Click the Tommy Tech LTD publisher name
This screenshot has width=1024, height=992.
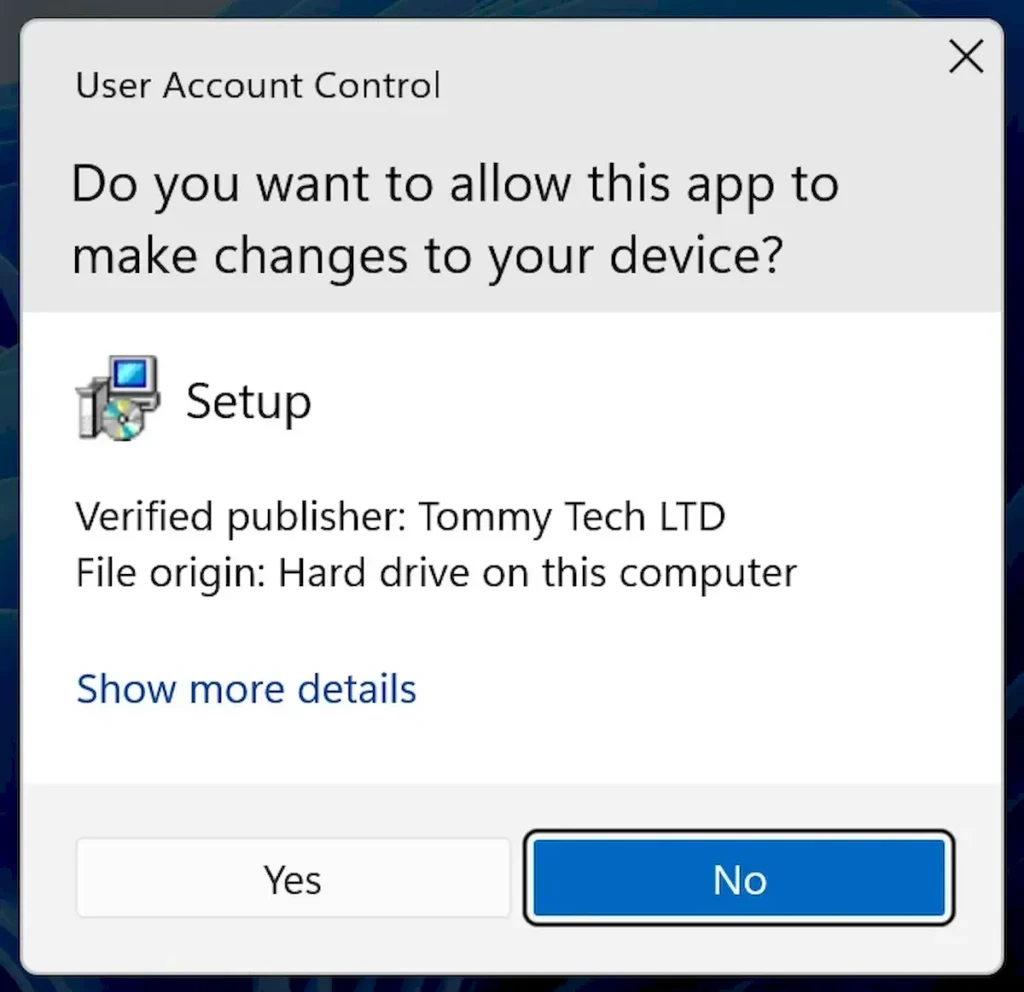(572, 517)
